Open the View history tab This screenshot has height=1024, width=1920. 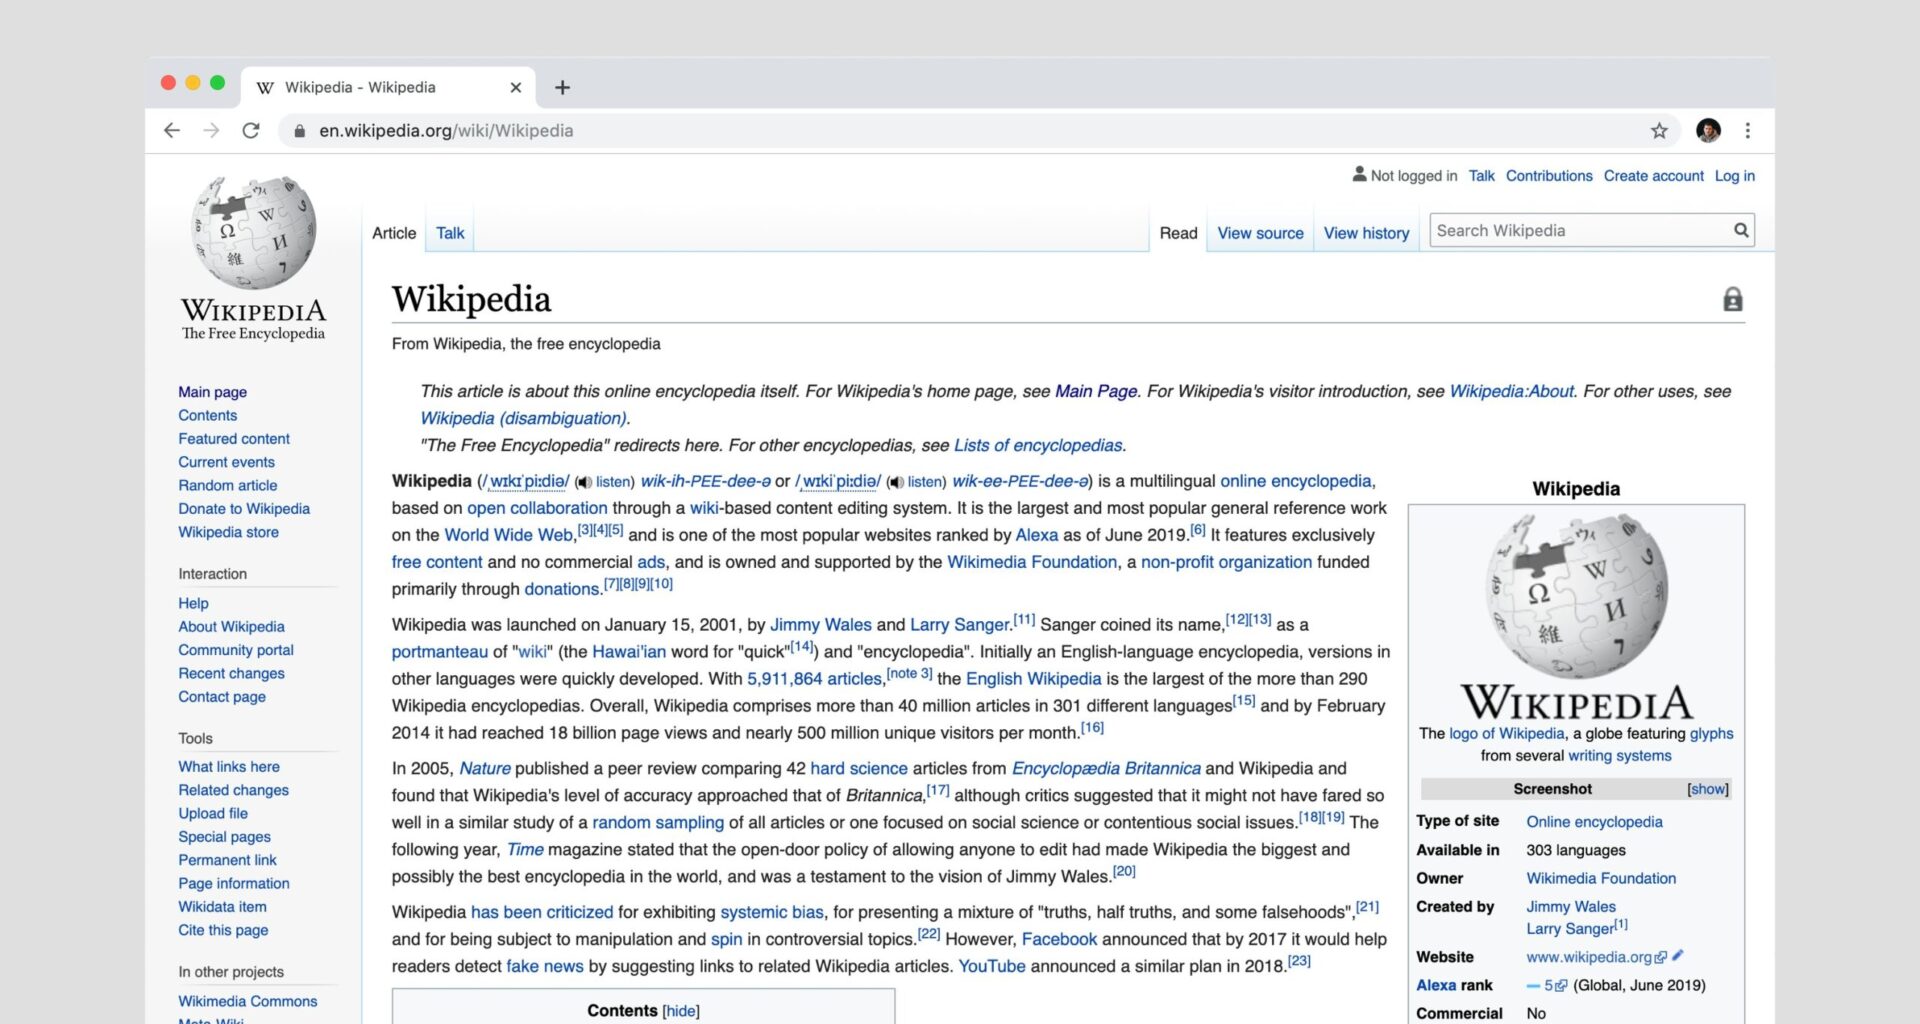1366,232
